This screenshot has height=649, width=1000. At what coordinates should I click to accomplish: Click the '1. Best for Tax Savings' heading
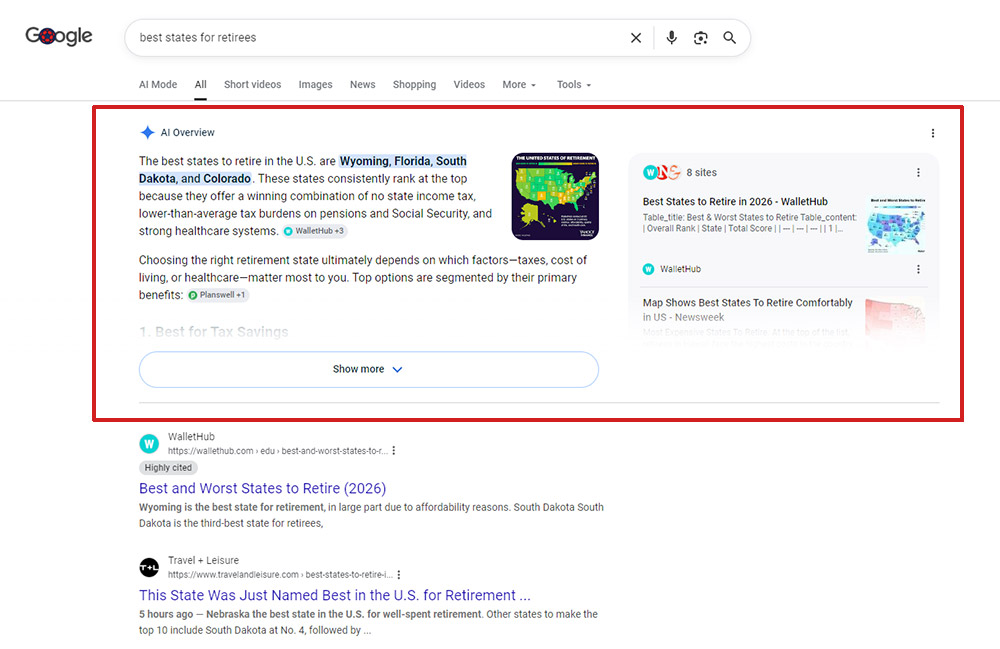pyautogui.click(x=214, y=332)
